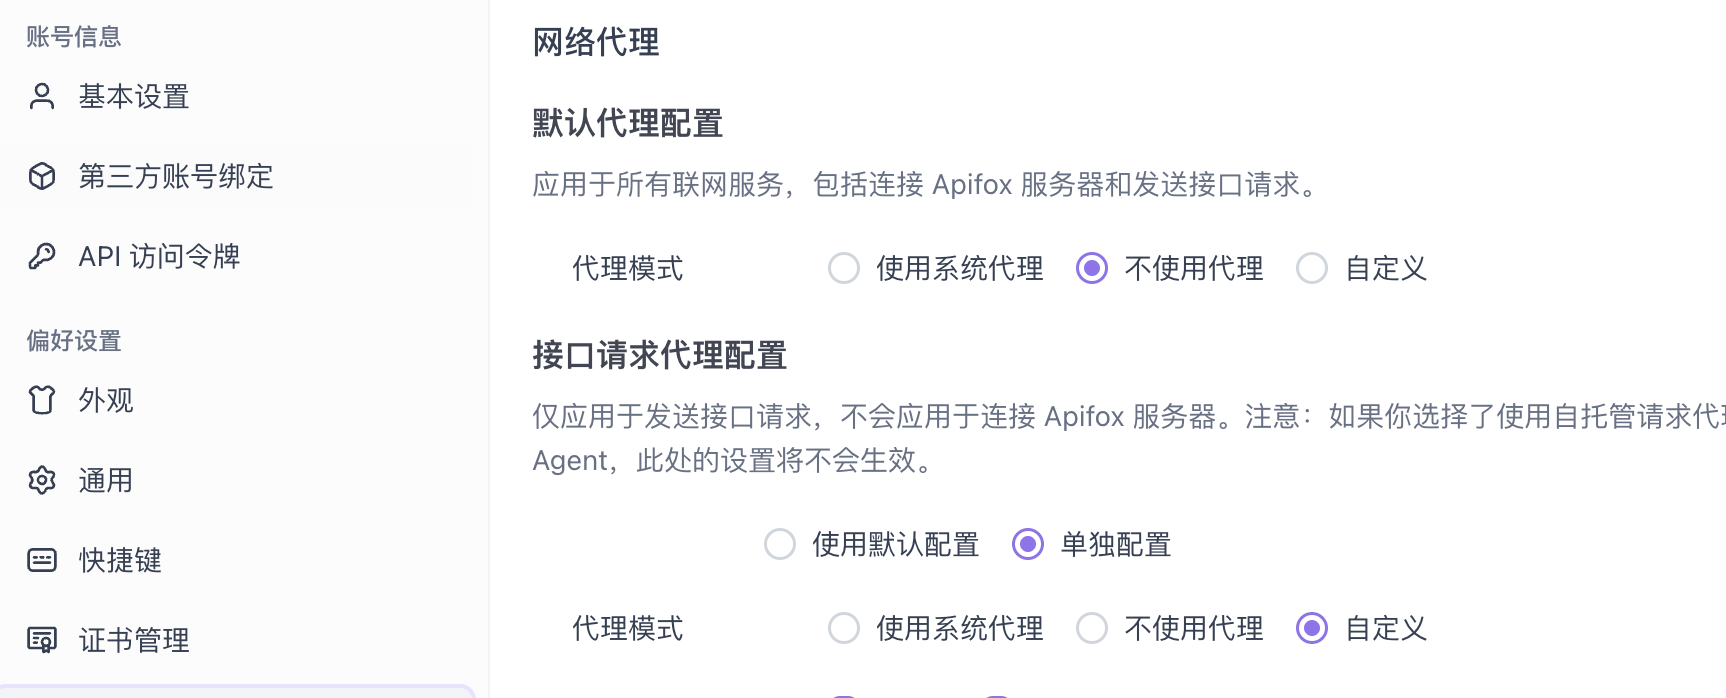The width and height of the screenshot is (1726, 698).
Task: Pick 自定义 under 接口请求代理配置
Action: [x=1312, y=628]
